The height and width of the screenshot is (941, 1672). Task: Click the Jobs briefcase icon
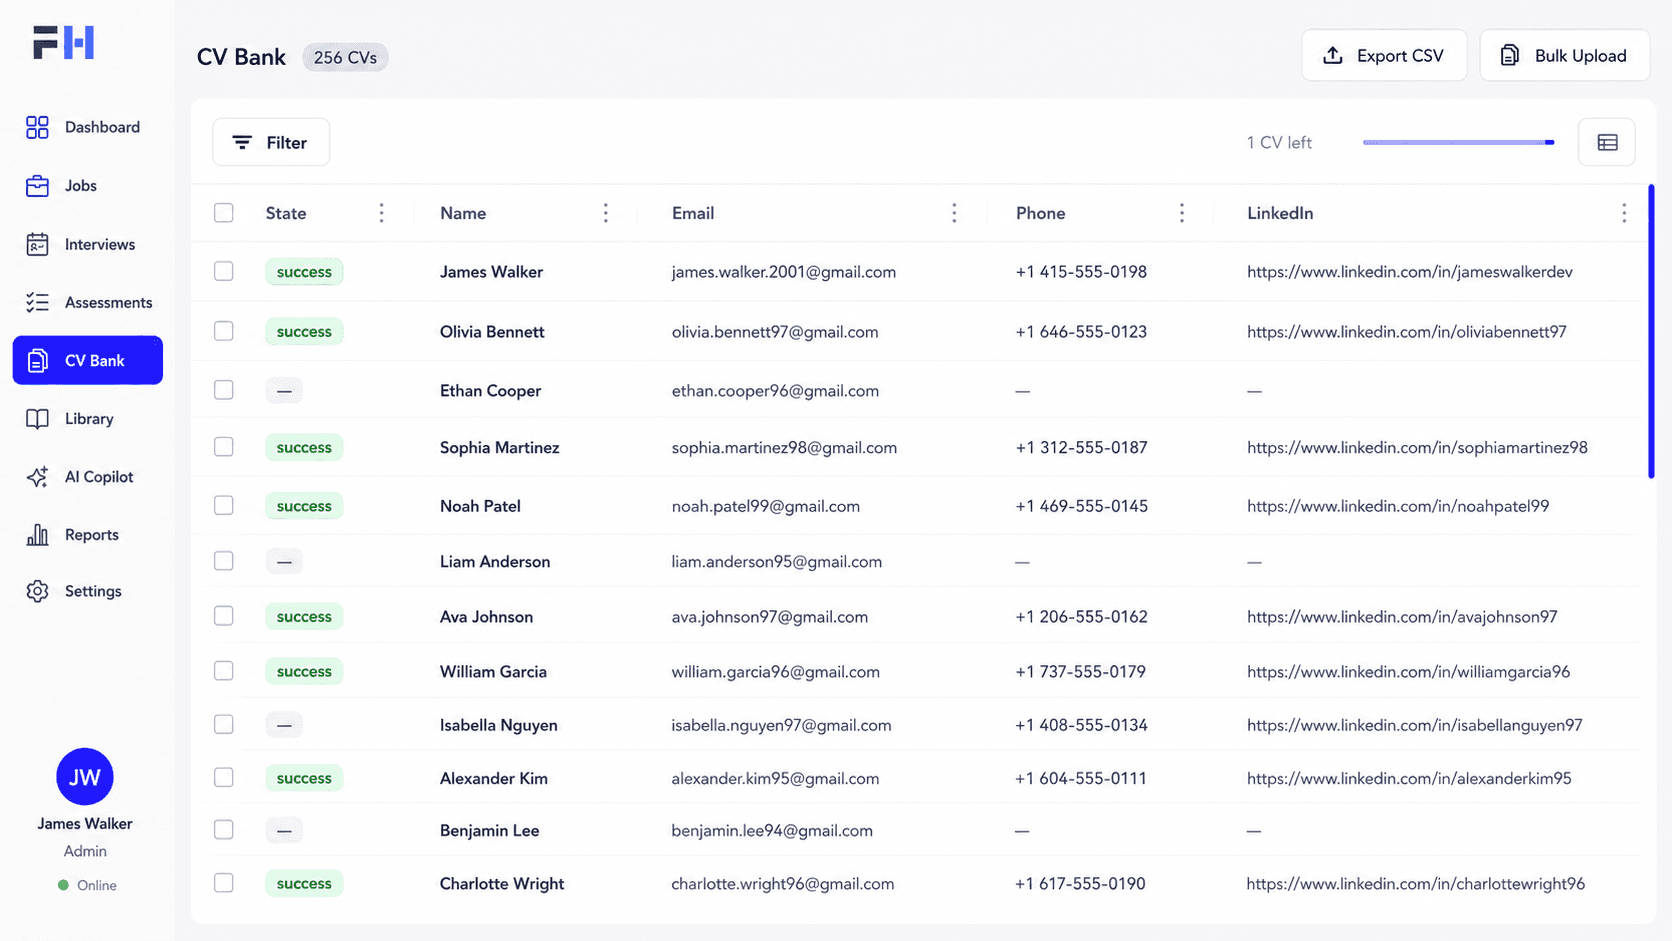pos(37,186)
